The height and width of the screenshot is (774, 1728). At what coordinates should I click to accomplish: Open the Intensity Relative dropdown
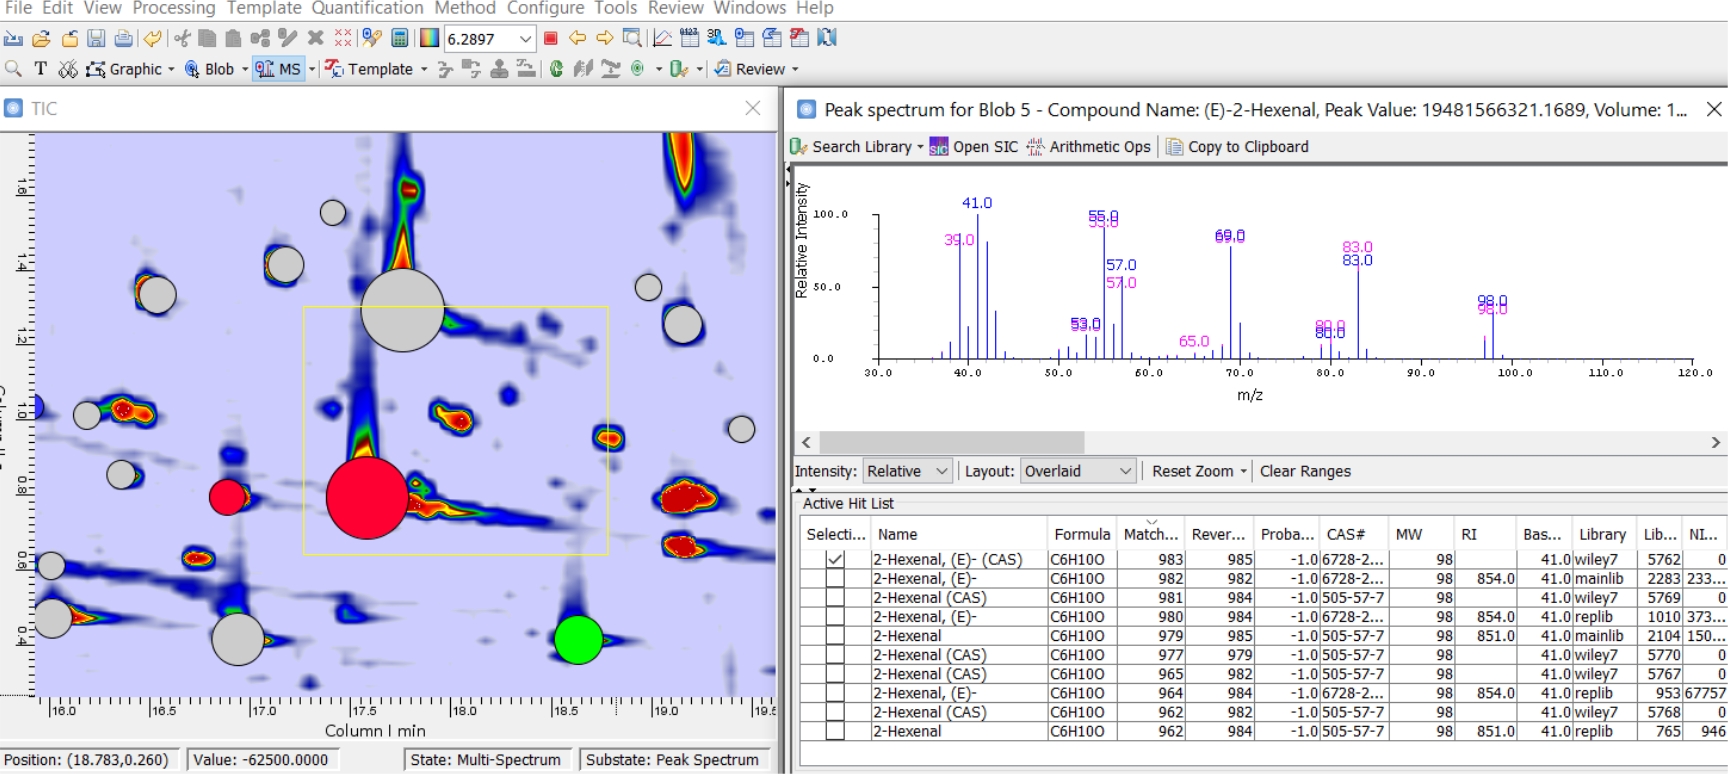[907, 471]
